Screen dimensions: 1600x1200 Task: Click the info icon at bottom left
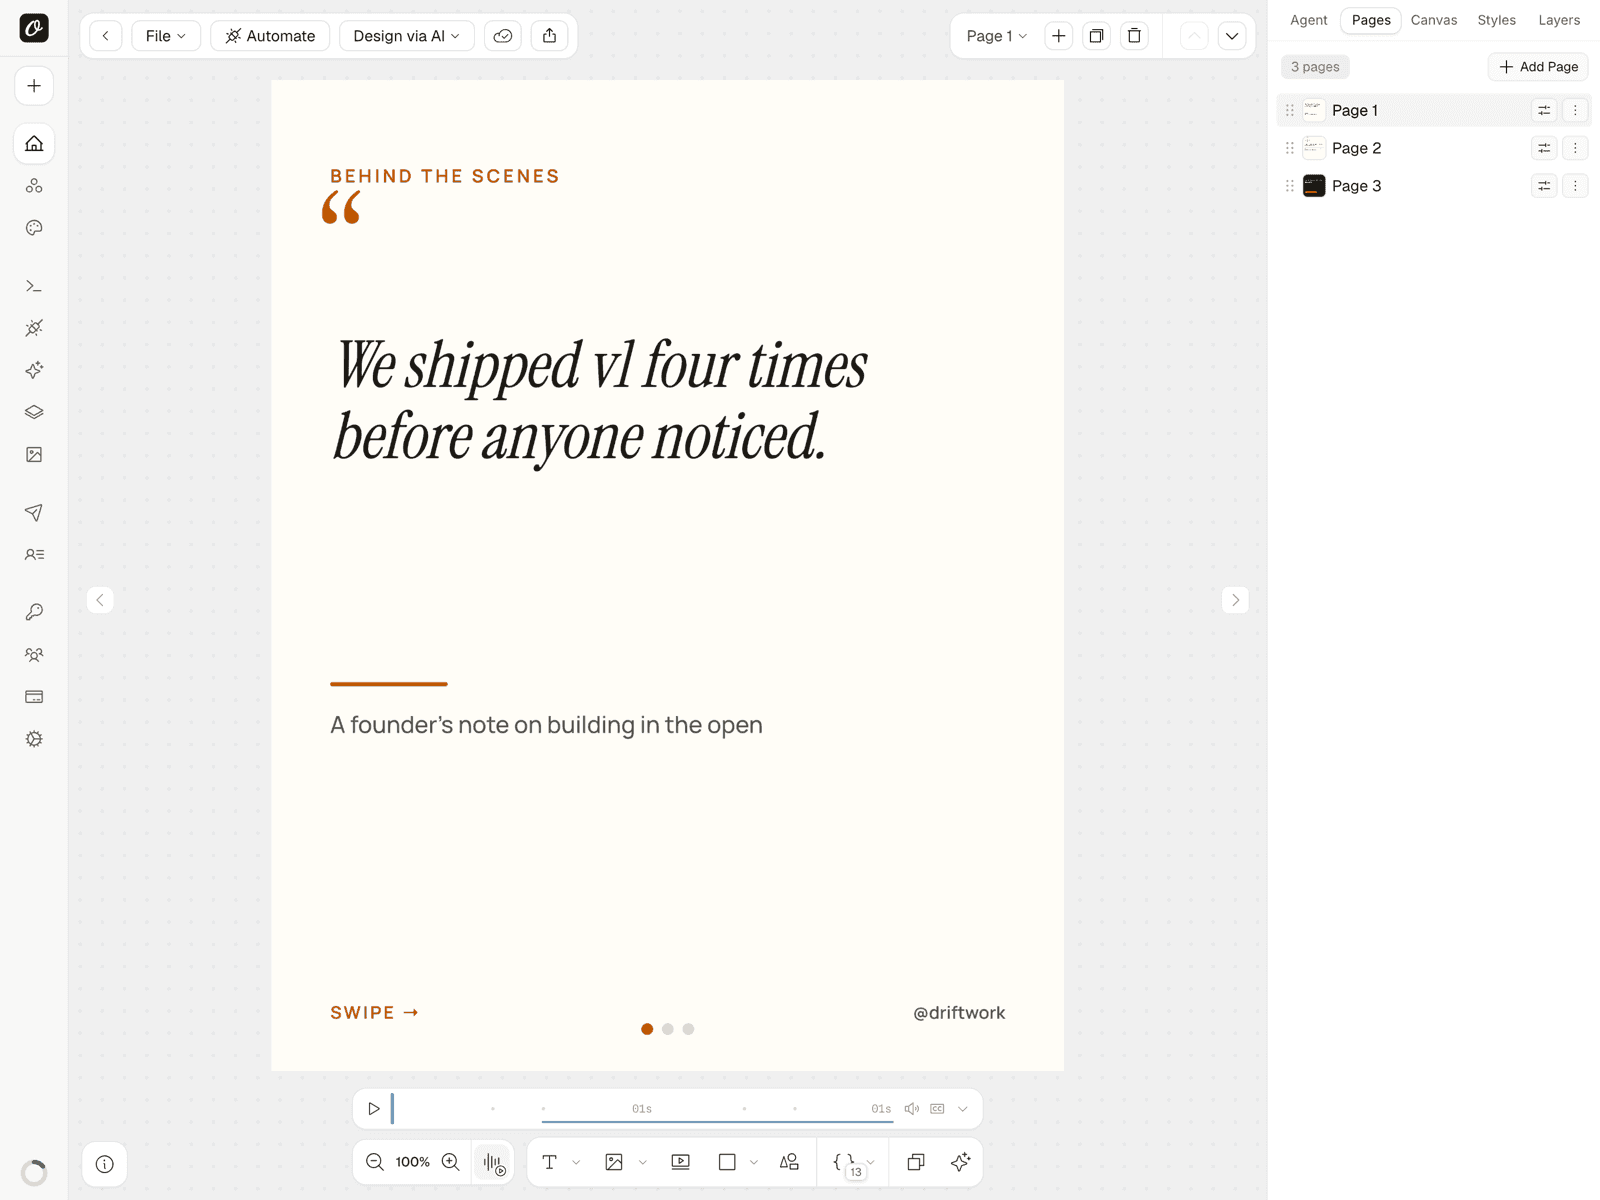[105, 1164]
